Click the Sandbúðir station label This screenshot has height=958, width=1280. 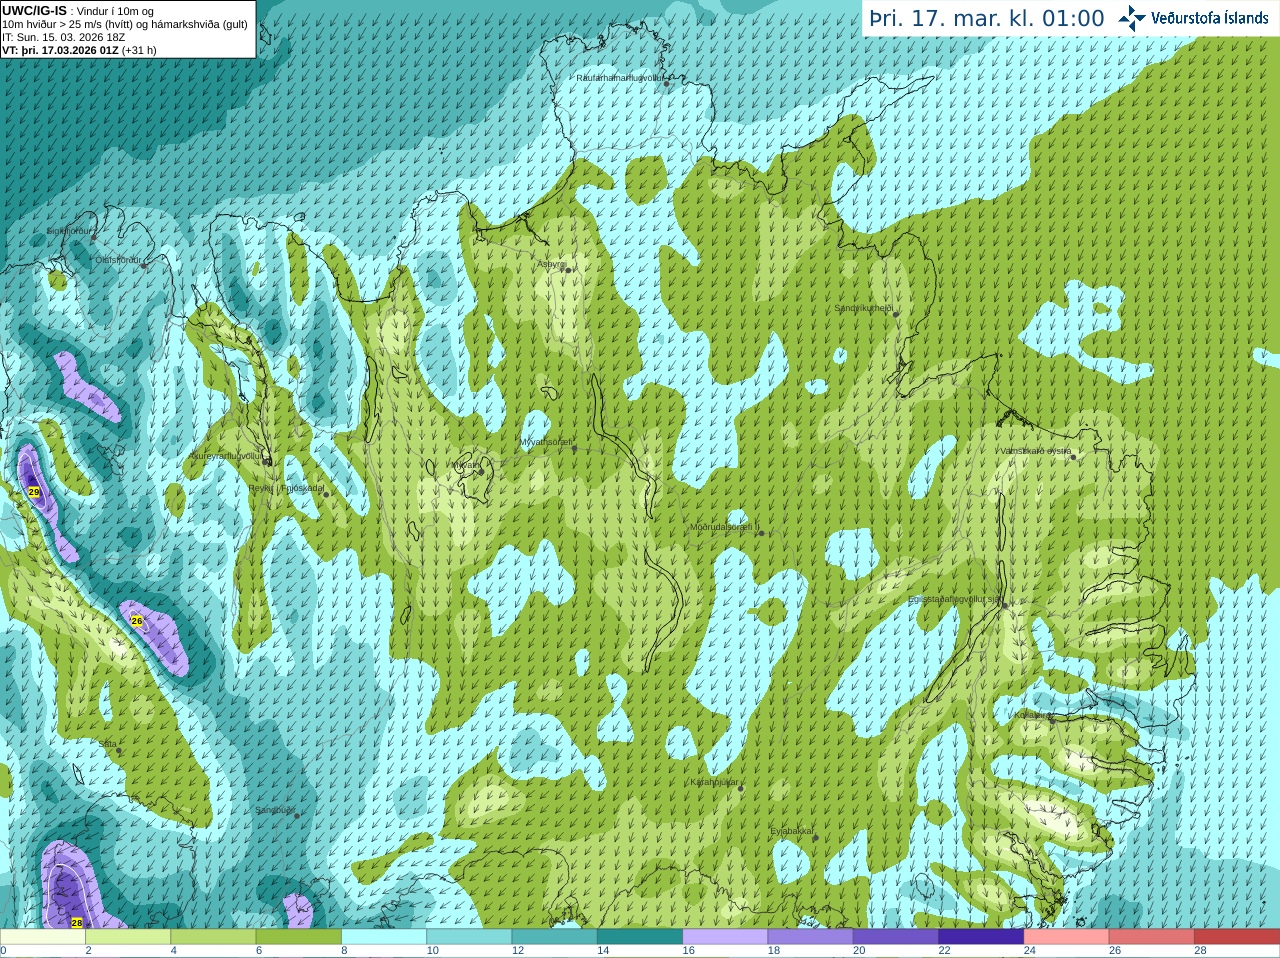(x=275, y=810)
